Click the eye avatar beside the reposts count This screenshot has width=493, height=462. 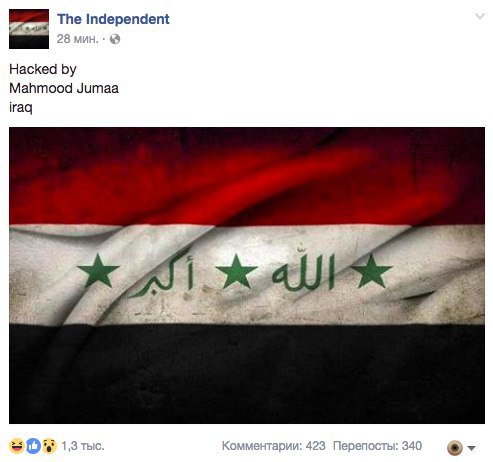(455, 447)
